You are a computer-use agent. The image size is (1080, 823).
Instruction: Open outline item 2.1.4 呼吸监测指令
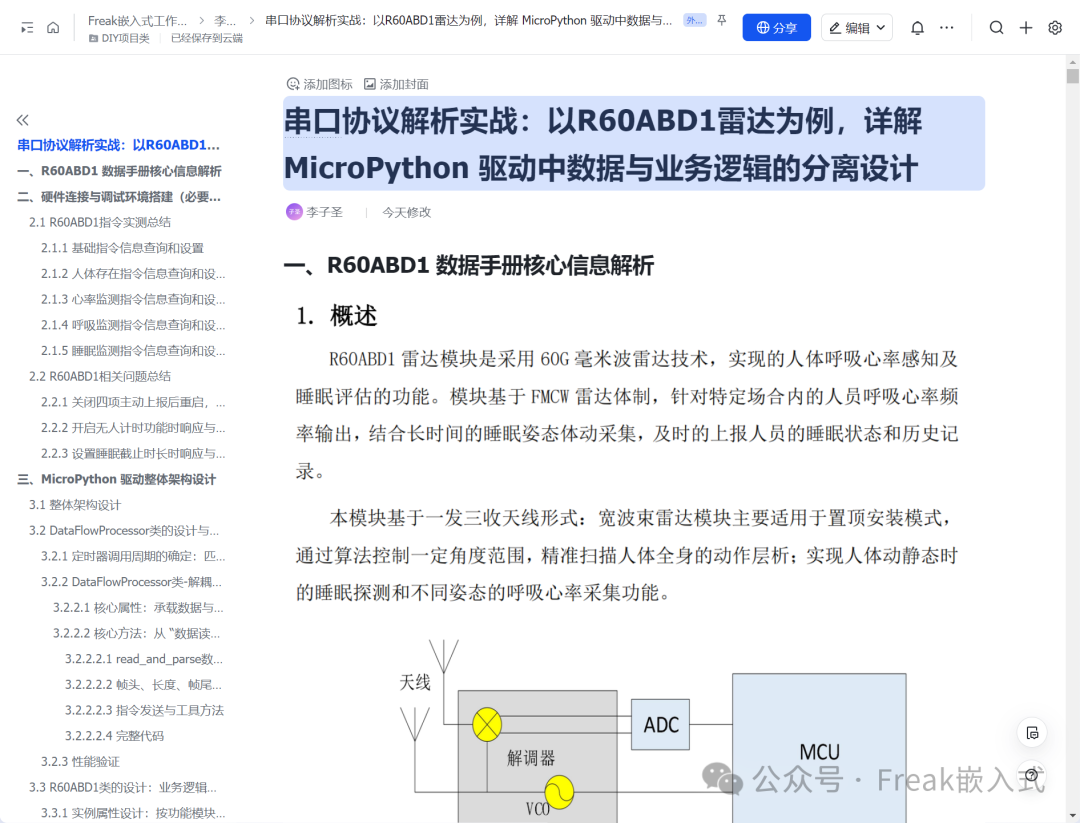(133, 324)
